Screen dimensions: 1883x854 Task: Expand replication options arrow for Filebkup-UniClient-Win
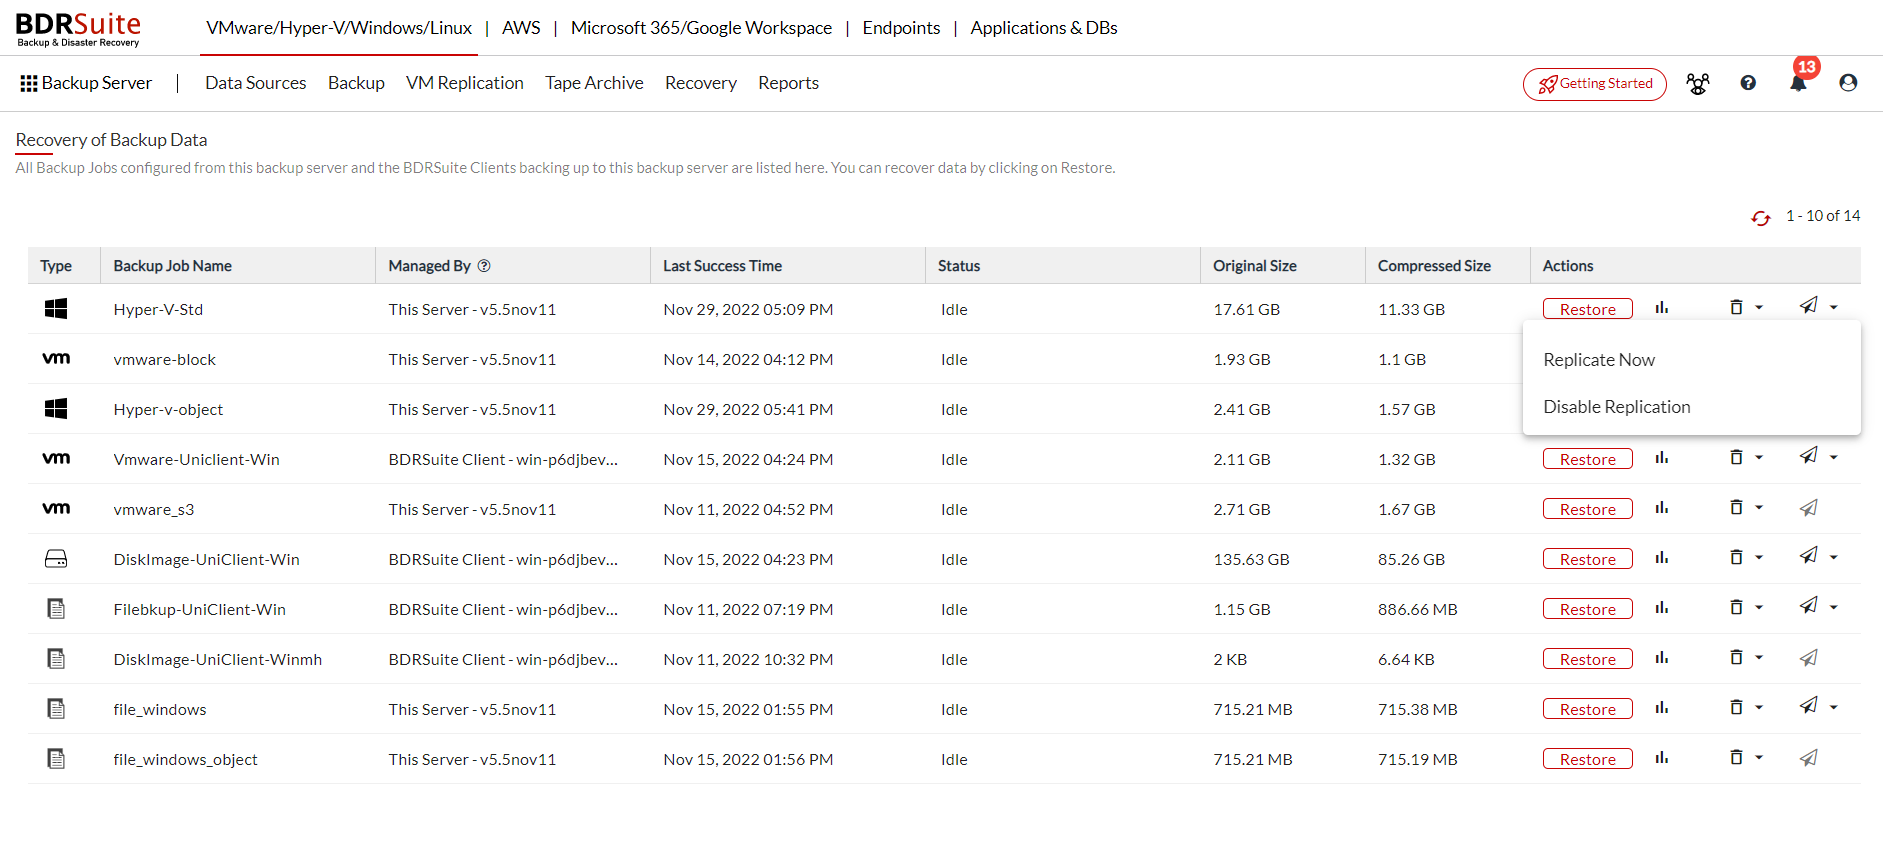(x=1834, y=608)
